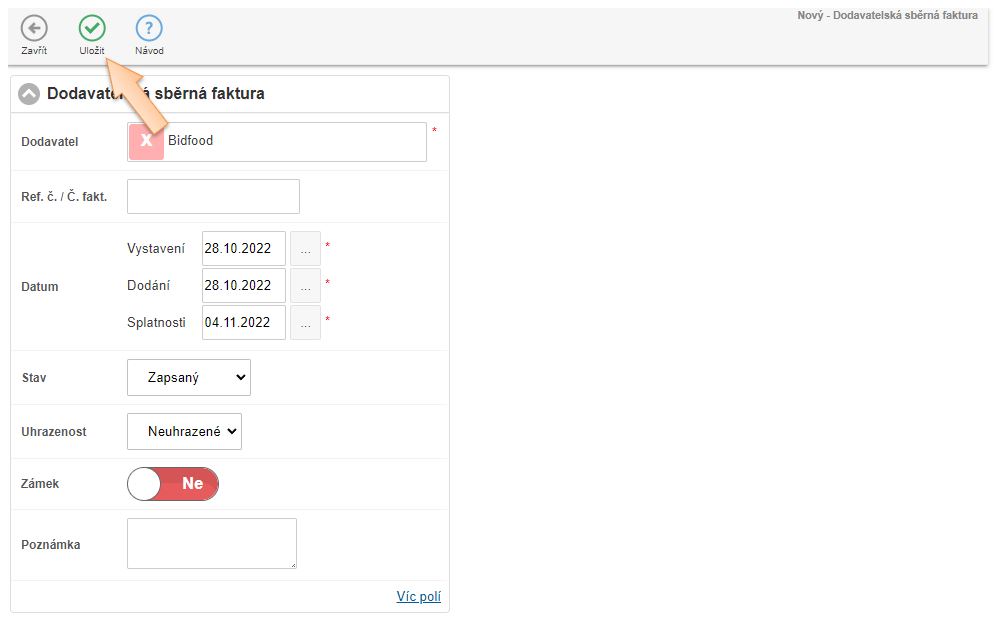The height and width of the screenshot is (623, 996).
Task: Click the Víc polí link
Action: (x=418, y=597)
